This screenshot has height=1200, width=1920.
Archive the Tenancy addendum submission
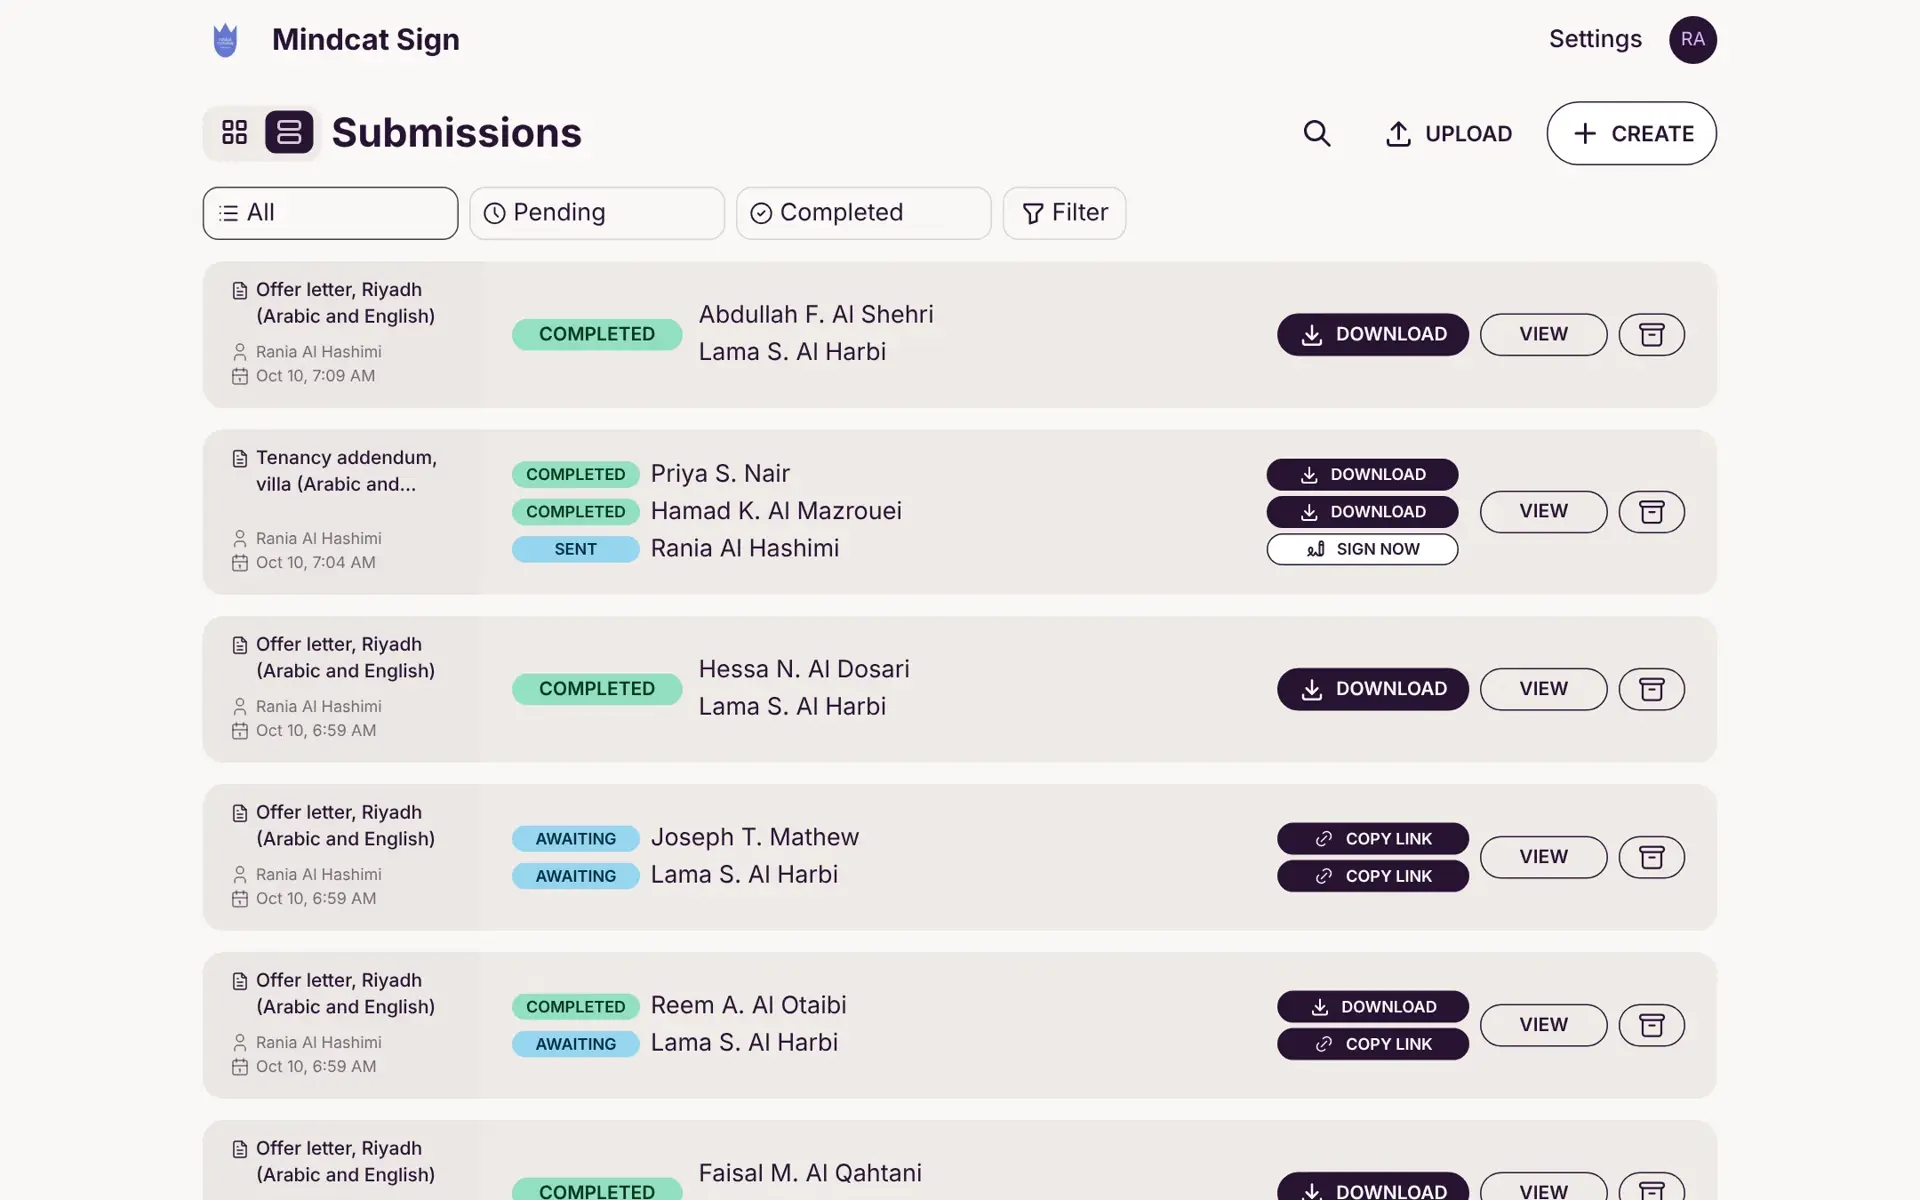point(1651,512)
